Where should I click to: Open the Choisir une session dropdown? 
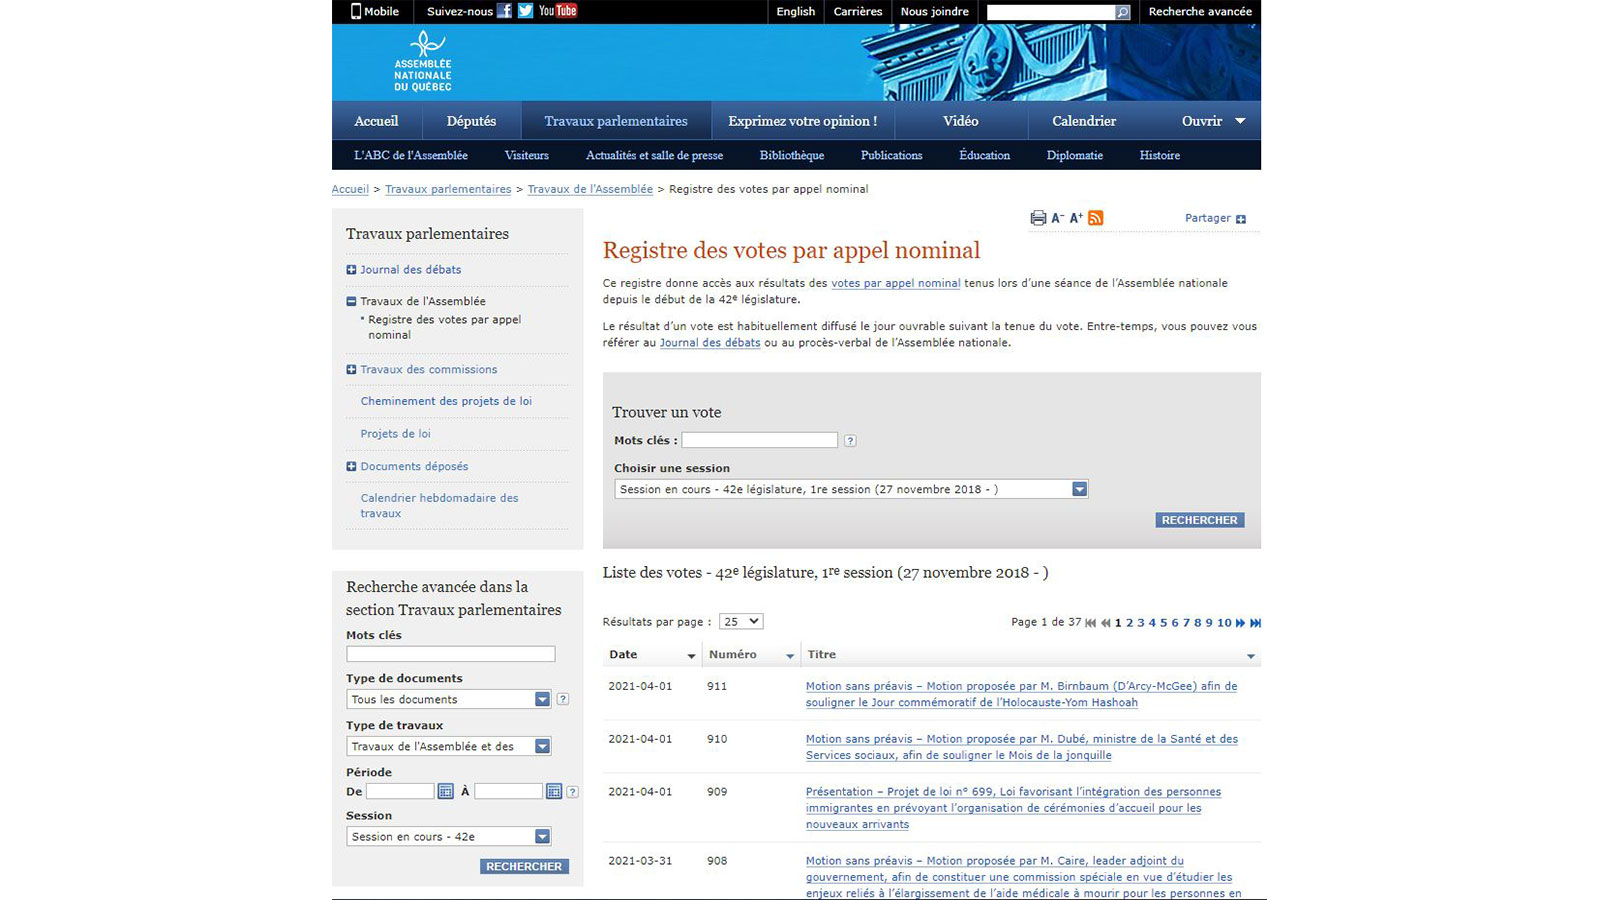point(851,489)
